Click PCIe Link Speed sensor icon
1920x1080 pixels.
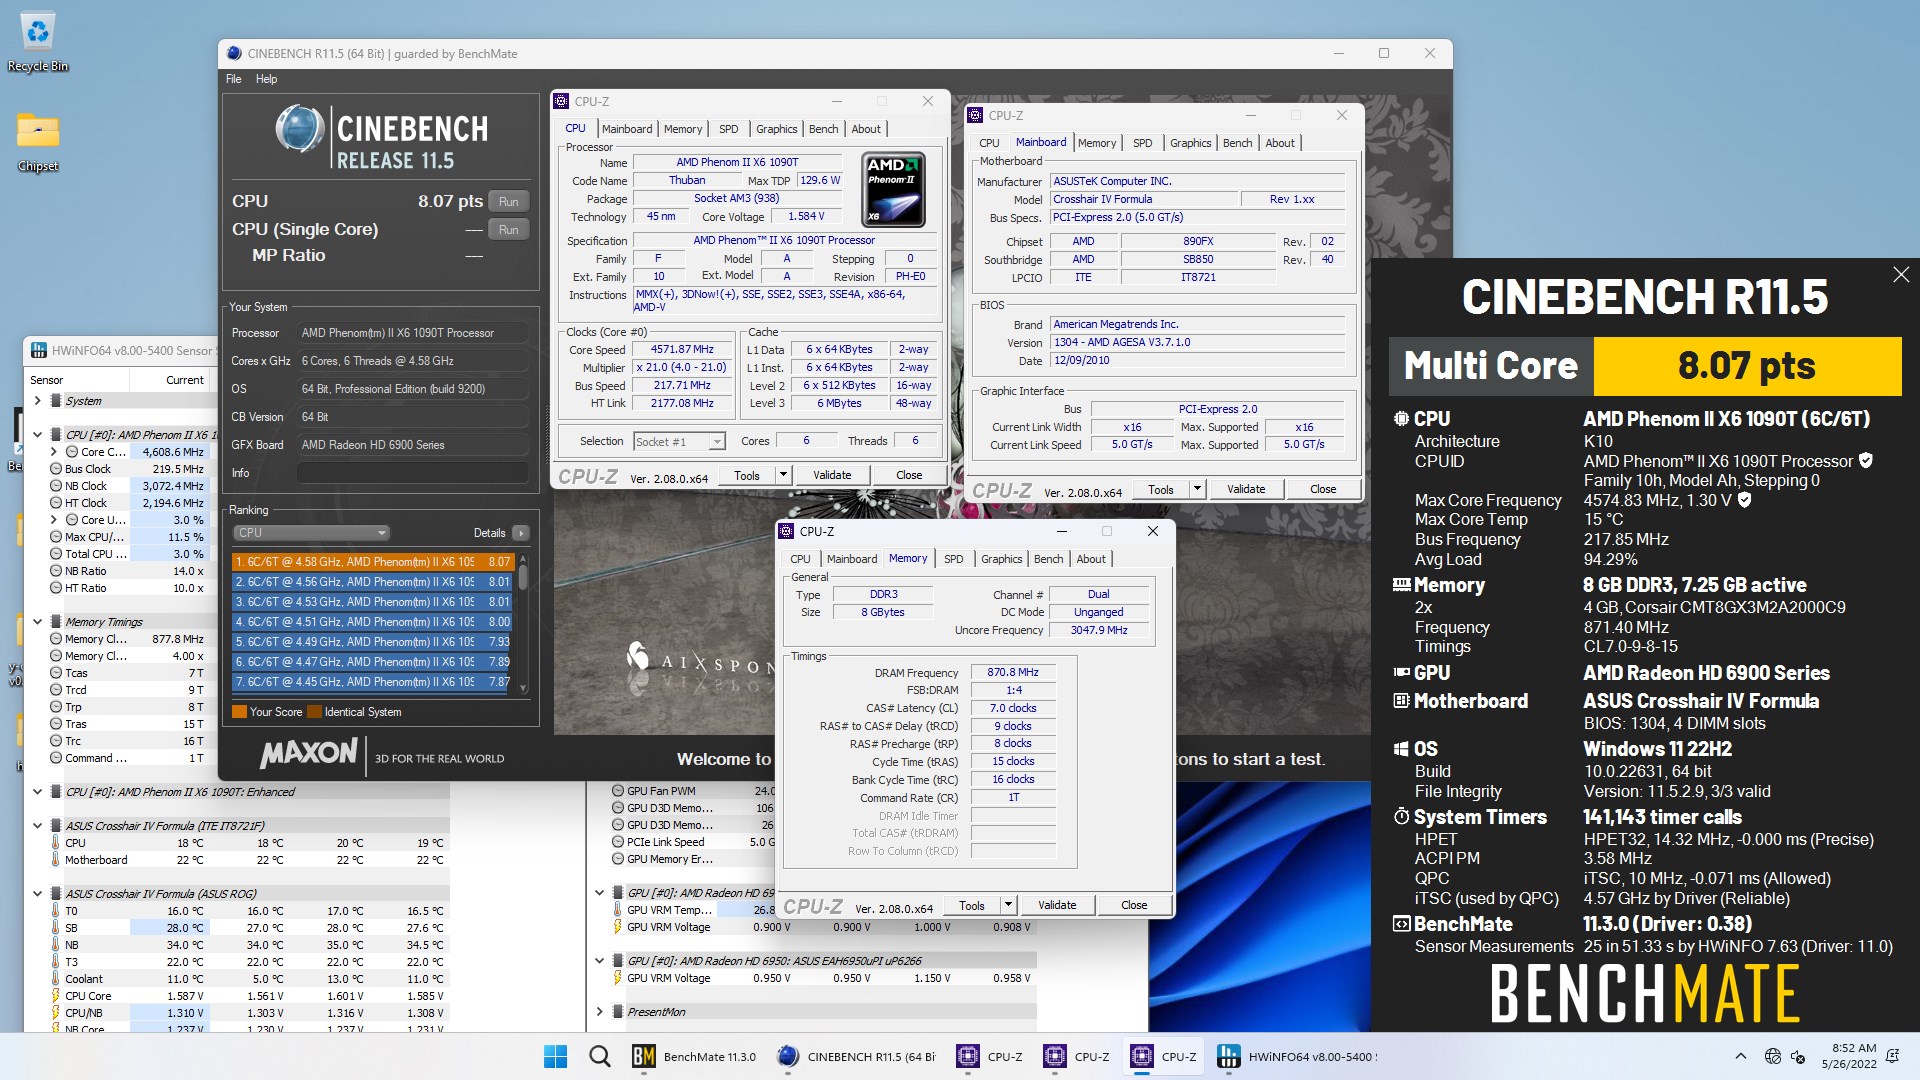pos(618,842)
